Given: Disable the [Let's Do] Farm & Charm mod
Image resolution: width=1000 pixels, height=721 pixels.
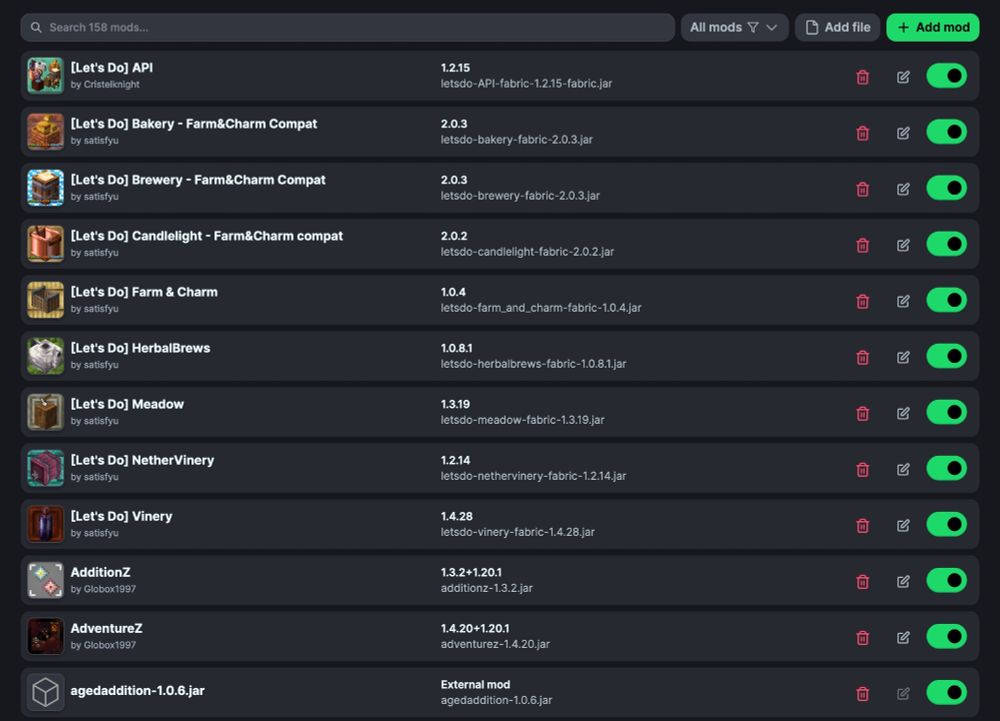Looking at the screenshot, I should tap(945, 300).
